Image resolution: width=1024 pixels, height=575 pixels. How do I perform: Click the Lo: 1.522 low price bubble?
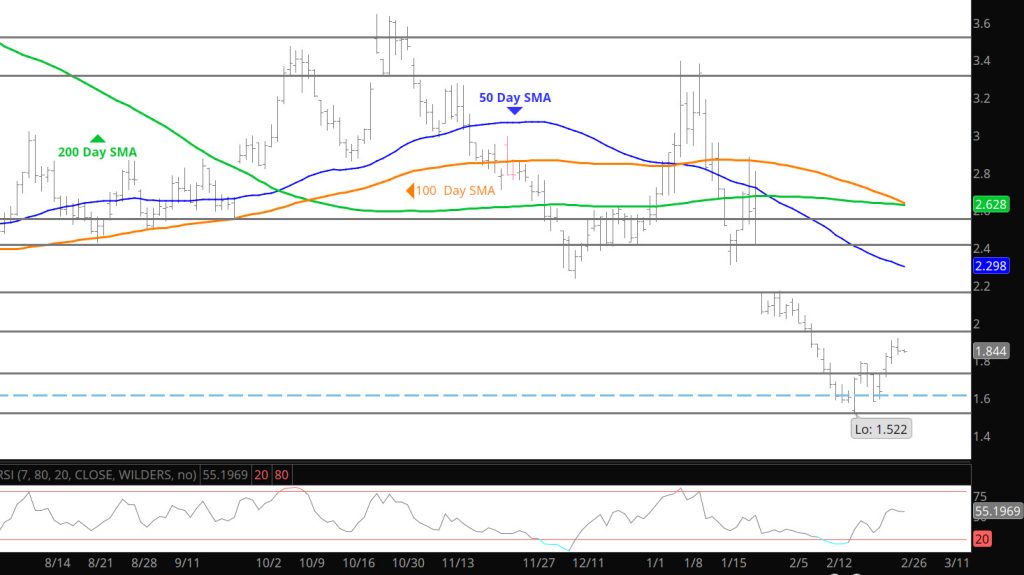(x=881, y=428)
